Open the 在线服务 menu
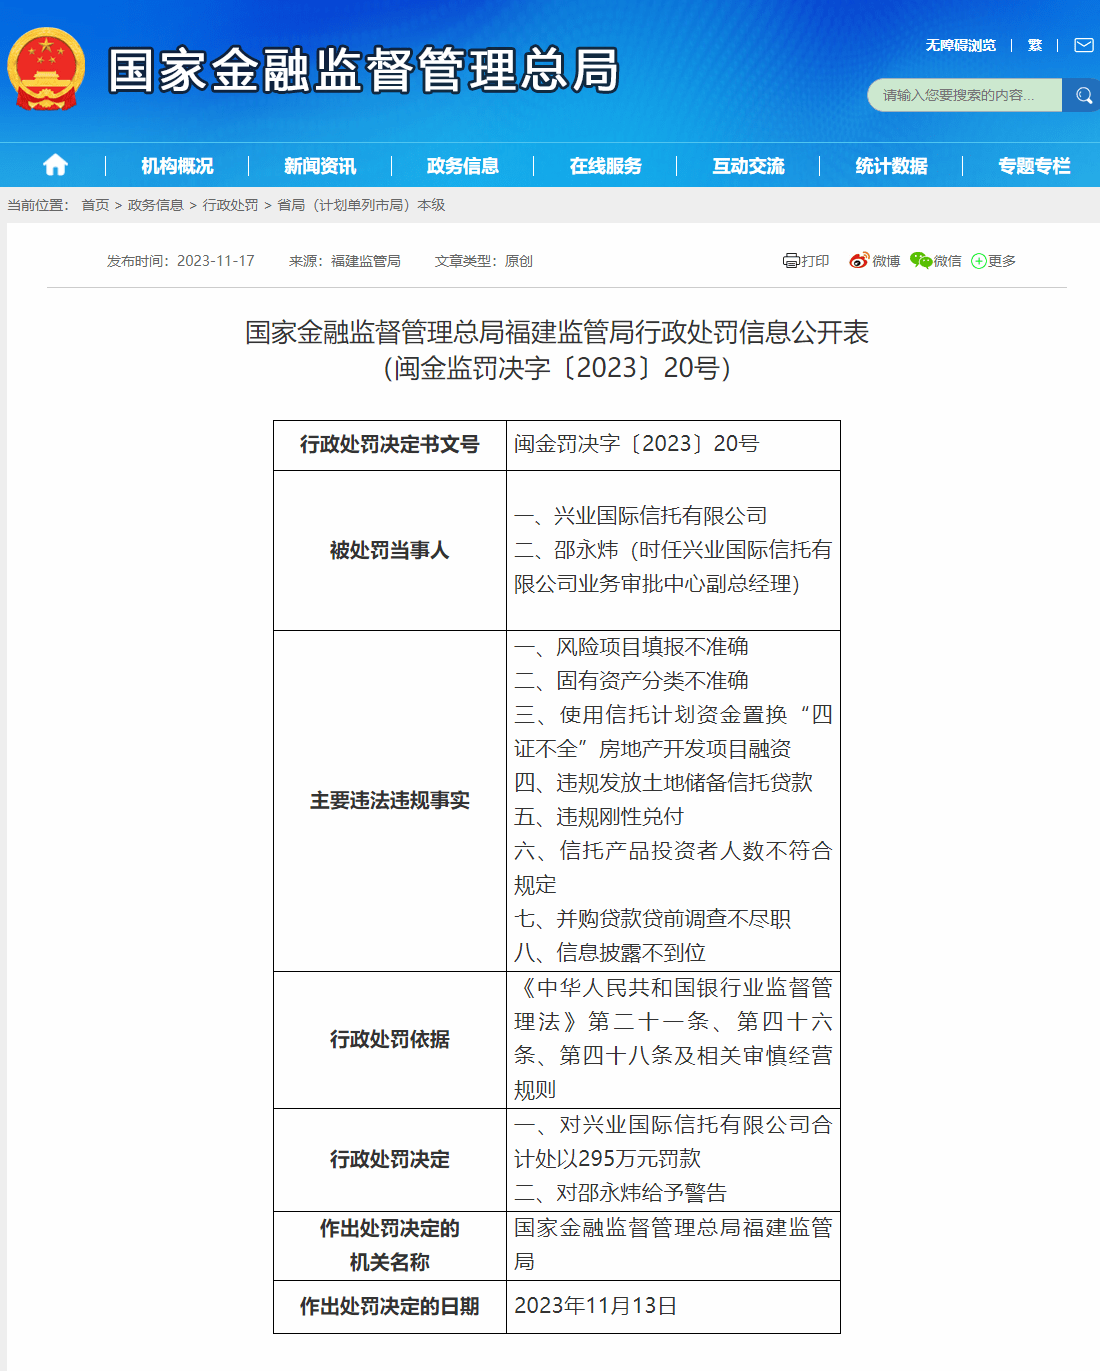 pos(606,166)
